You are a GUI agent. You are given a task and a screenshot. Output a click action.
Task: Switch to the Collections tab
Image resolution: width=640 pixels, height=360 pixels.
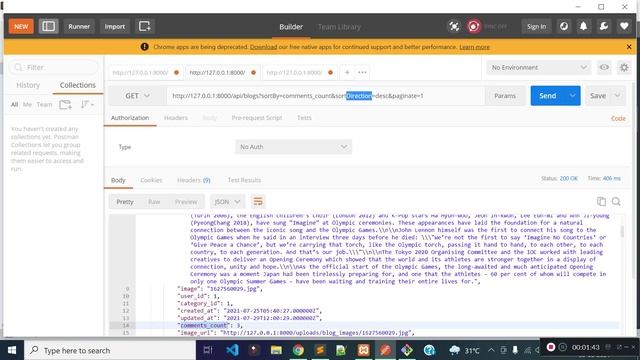click(x=78, y=85)
